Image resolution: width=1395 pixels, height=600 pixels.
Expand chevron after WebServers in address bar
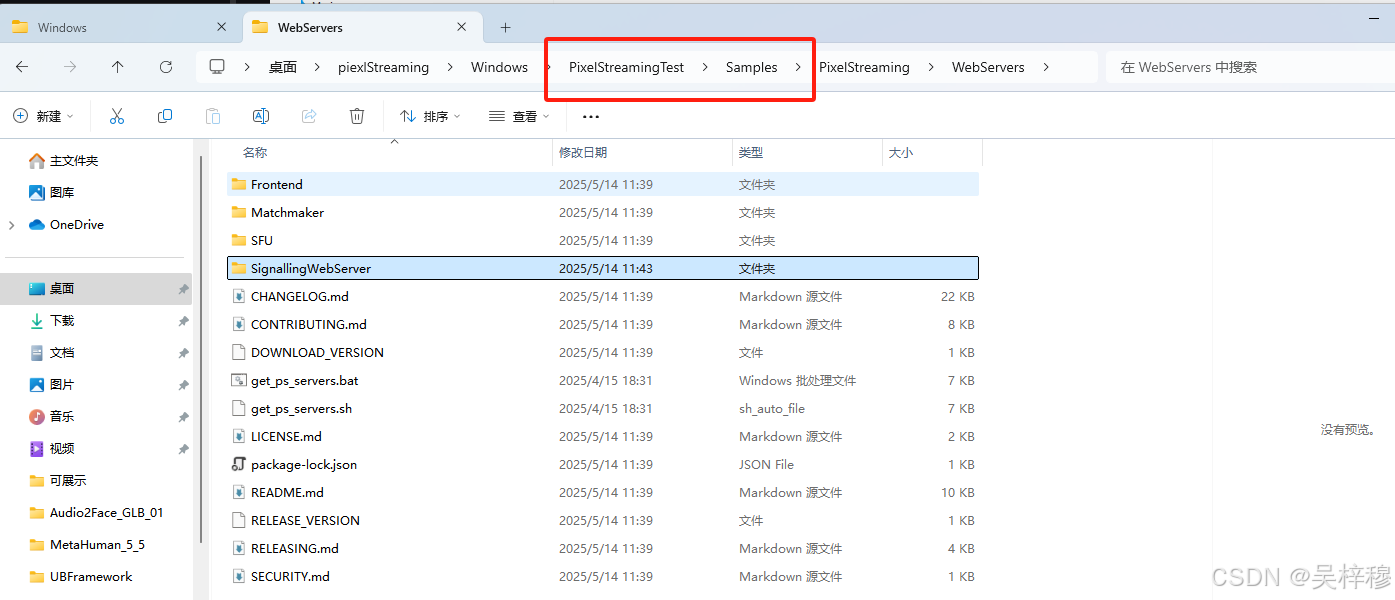point(1046,67)
